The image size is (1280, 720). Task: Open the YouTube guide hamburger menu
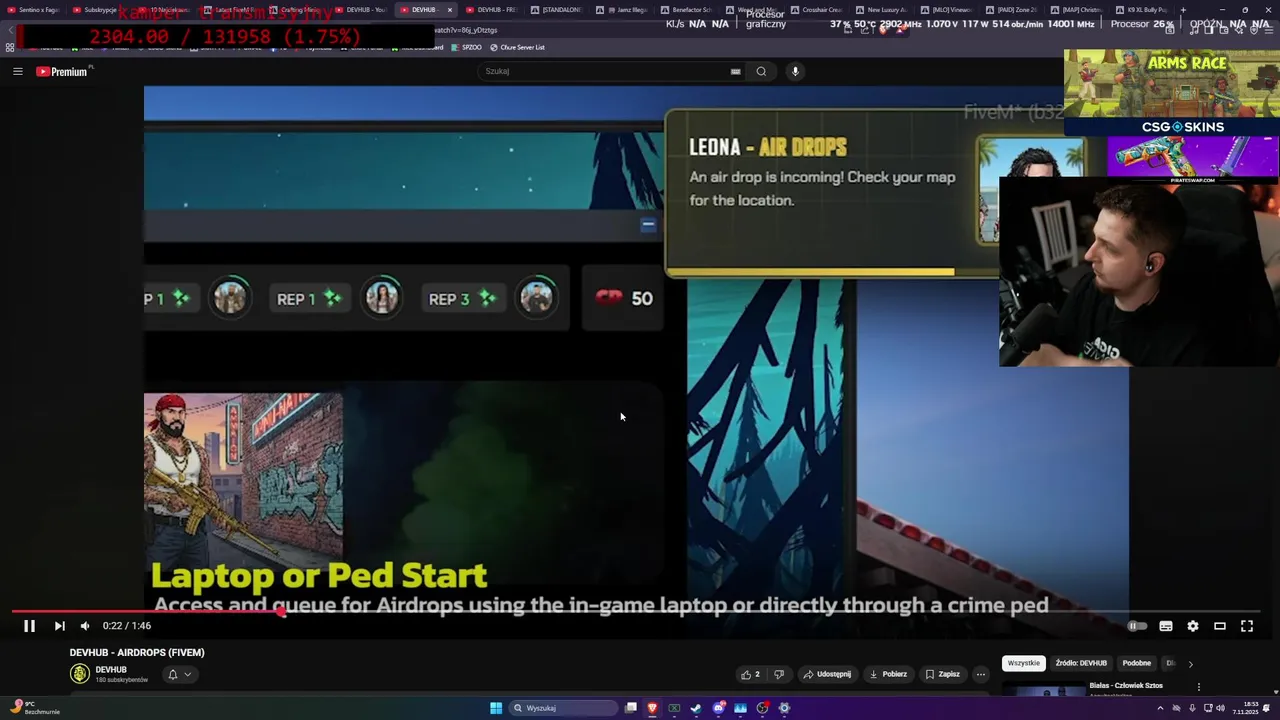coord(17,71)
